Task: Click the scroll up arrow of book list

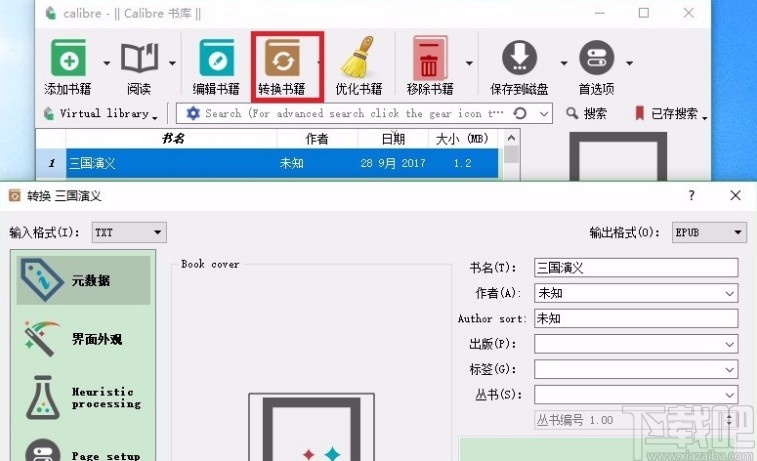Action: [x=511, y=138]
